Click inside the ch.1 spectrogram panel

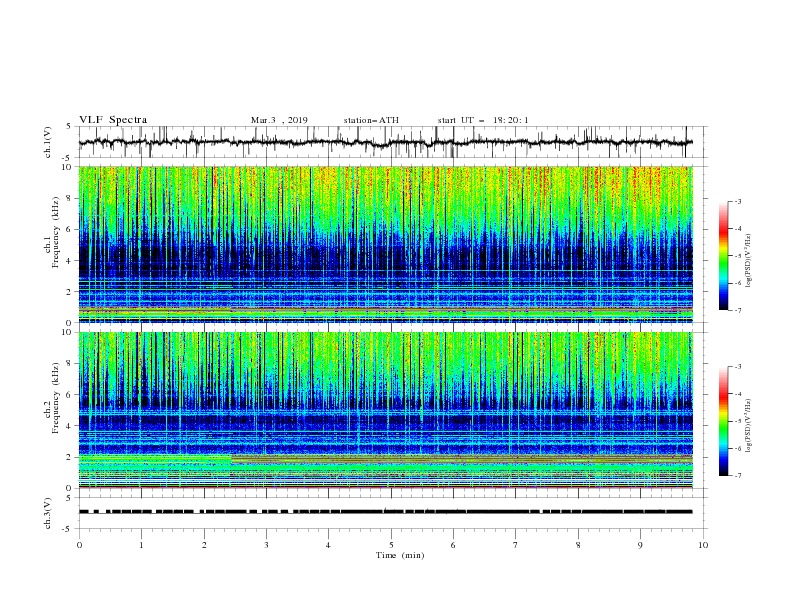click(x=386, y=244)
